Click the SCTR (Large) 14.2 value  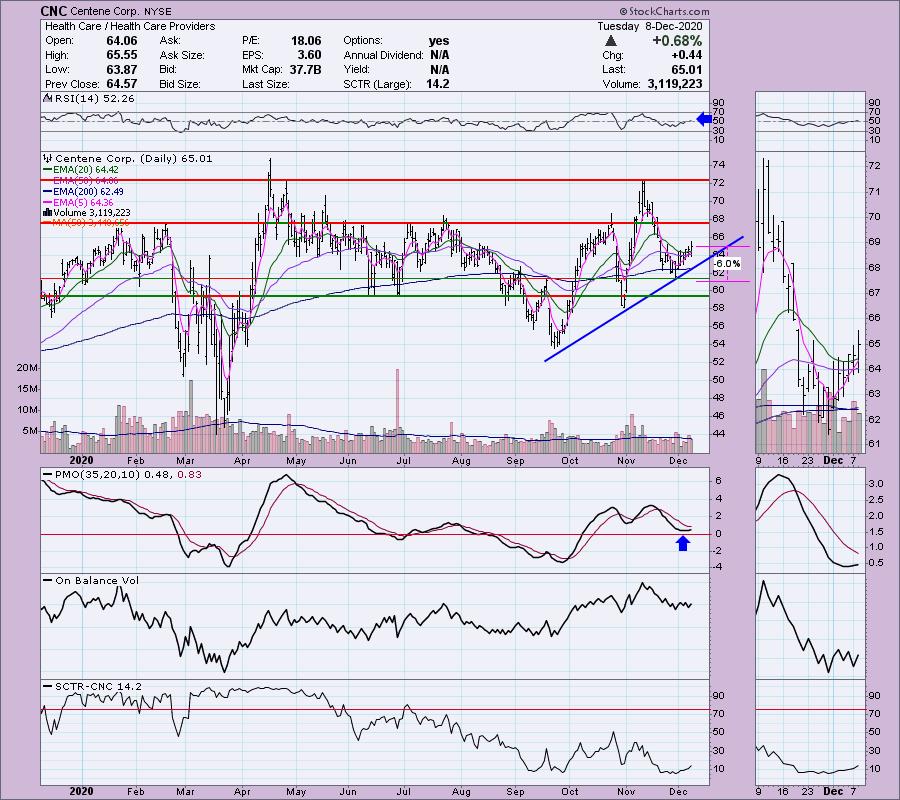coord(437,84)
